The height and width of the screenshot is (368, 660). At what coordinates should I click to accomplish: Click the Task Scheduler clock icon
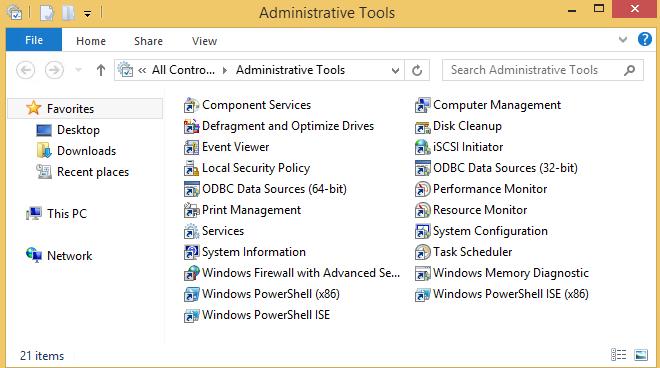coord(422,252)
